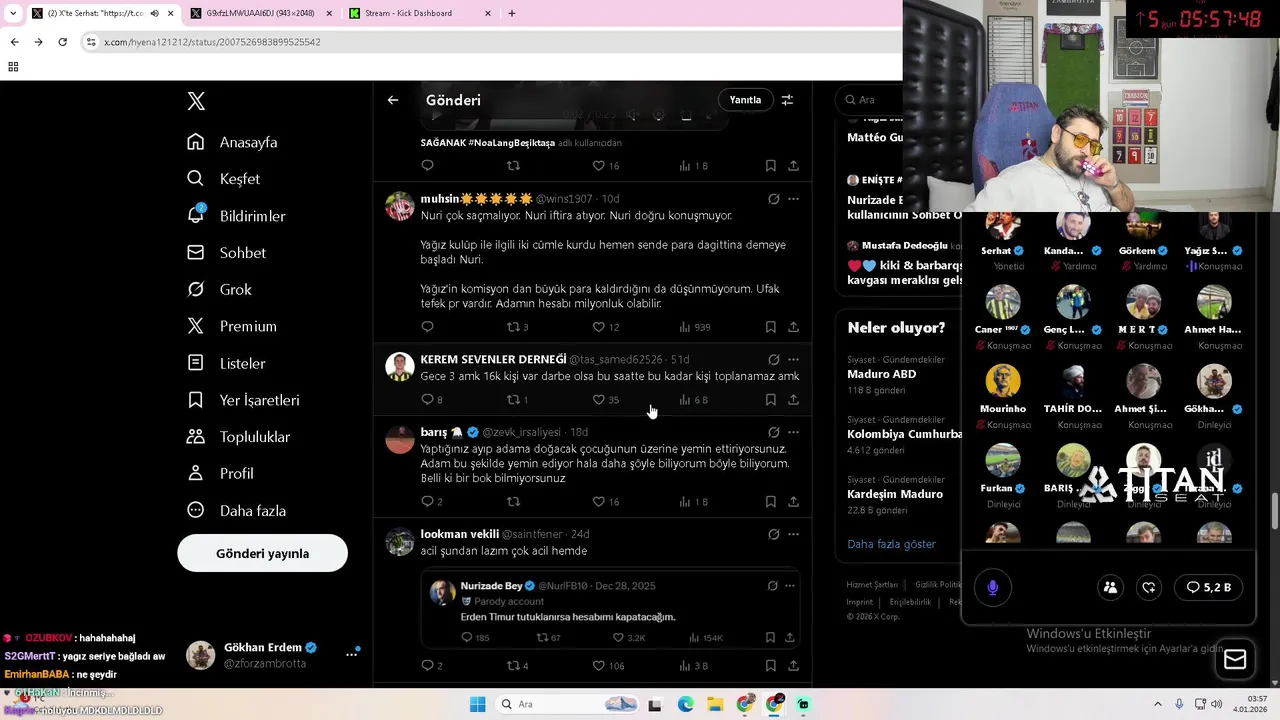Ask Grok about KEREM SEVENLER post
The image size is (1280, 720).
(773, 359)
